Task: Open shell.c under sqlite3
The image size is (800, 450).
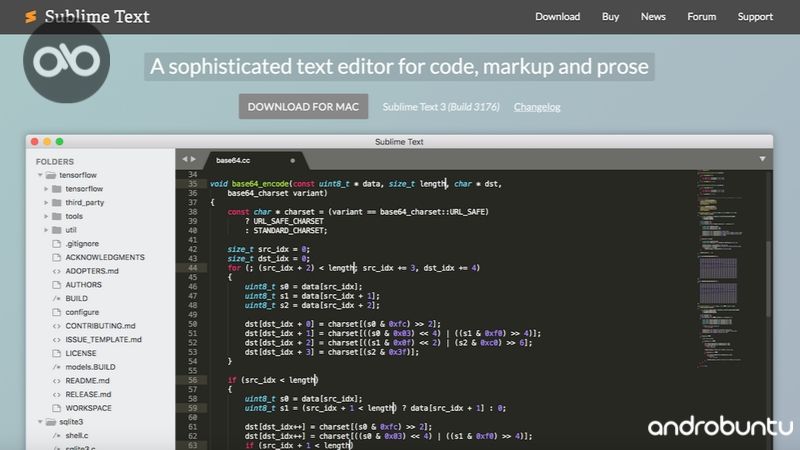Action: [77, 436]
